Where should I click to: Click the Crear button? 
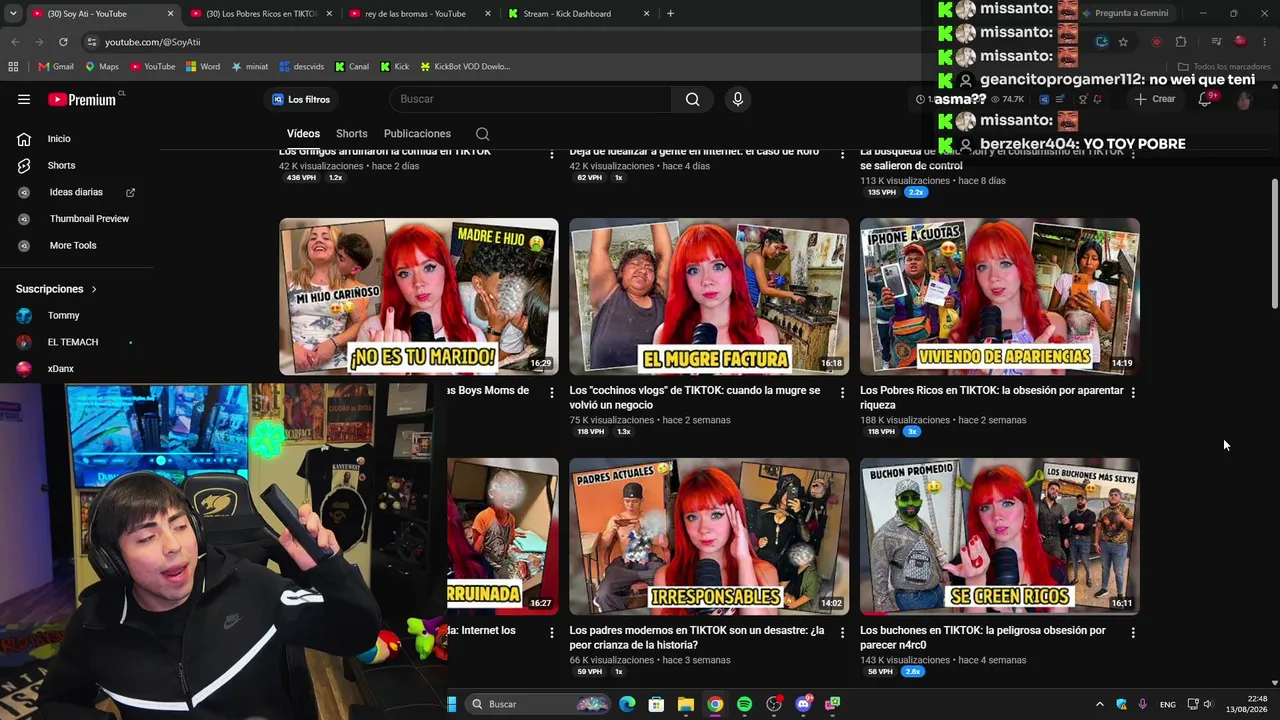click(x=1155, y=99)
